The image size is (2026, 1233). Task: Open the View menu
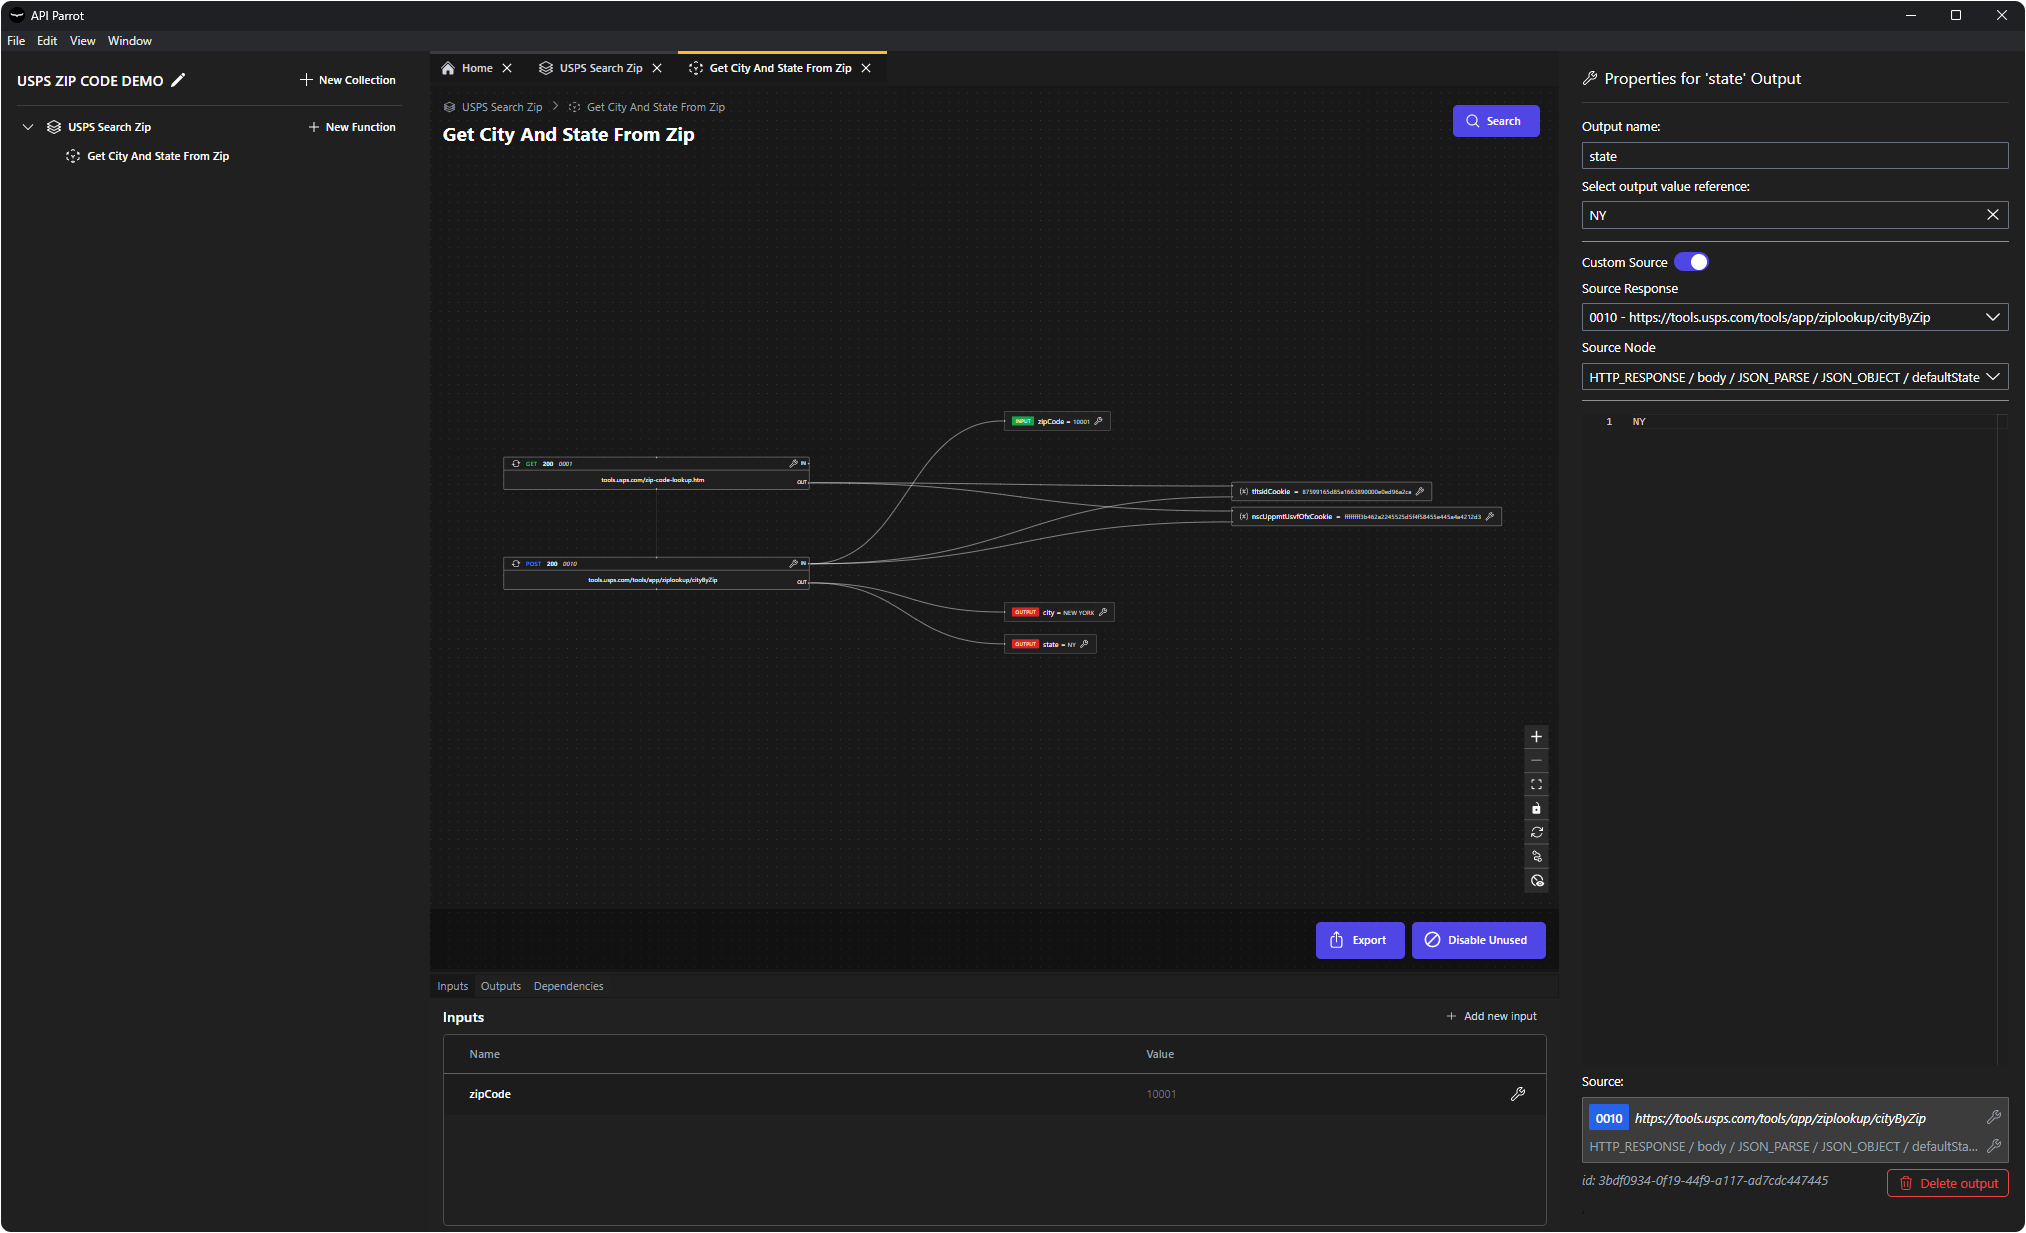[x=82, y=40]
